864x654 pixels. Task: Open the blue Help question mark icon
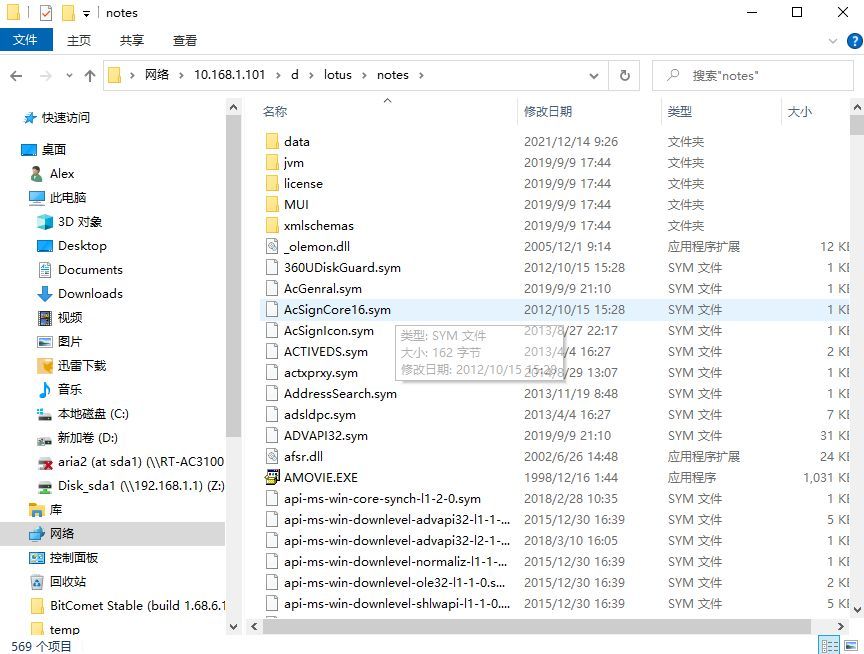[855, 41]
